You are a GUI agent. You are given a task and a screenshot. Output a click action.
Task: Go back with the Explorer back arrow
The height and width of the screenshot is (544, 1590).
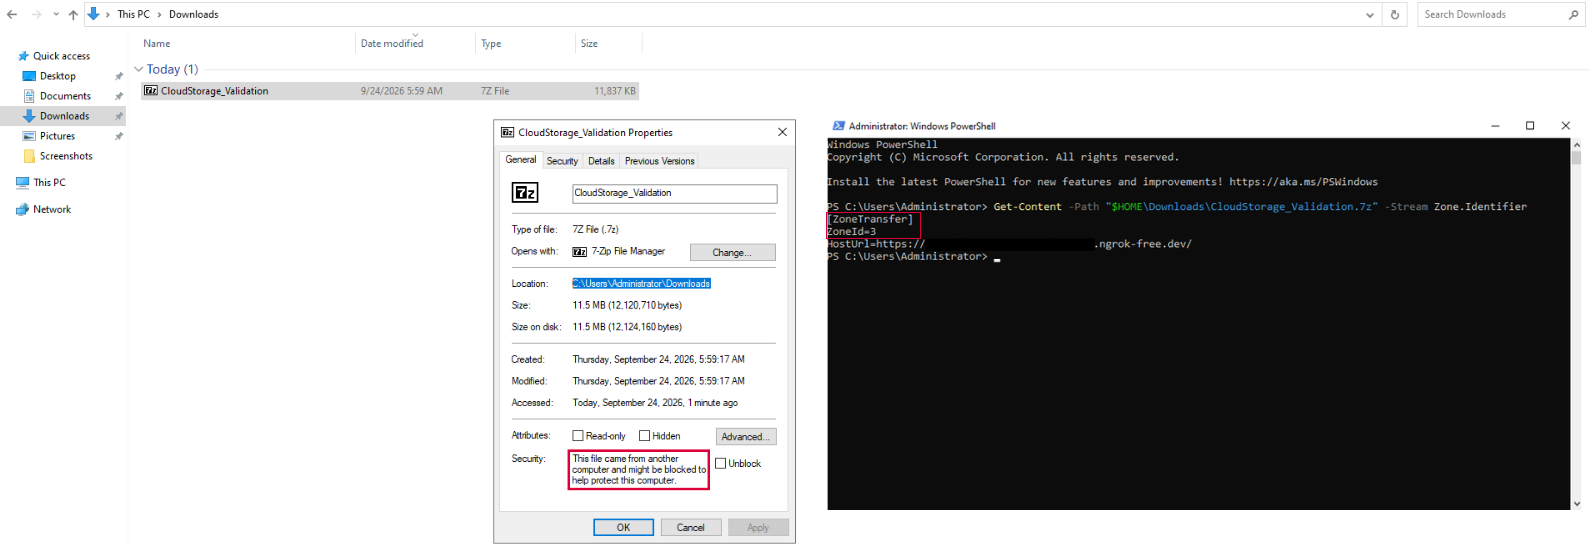[x=12, y=14]
